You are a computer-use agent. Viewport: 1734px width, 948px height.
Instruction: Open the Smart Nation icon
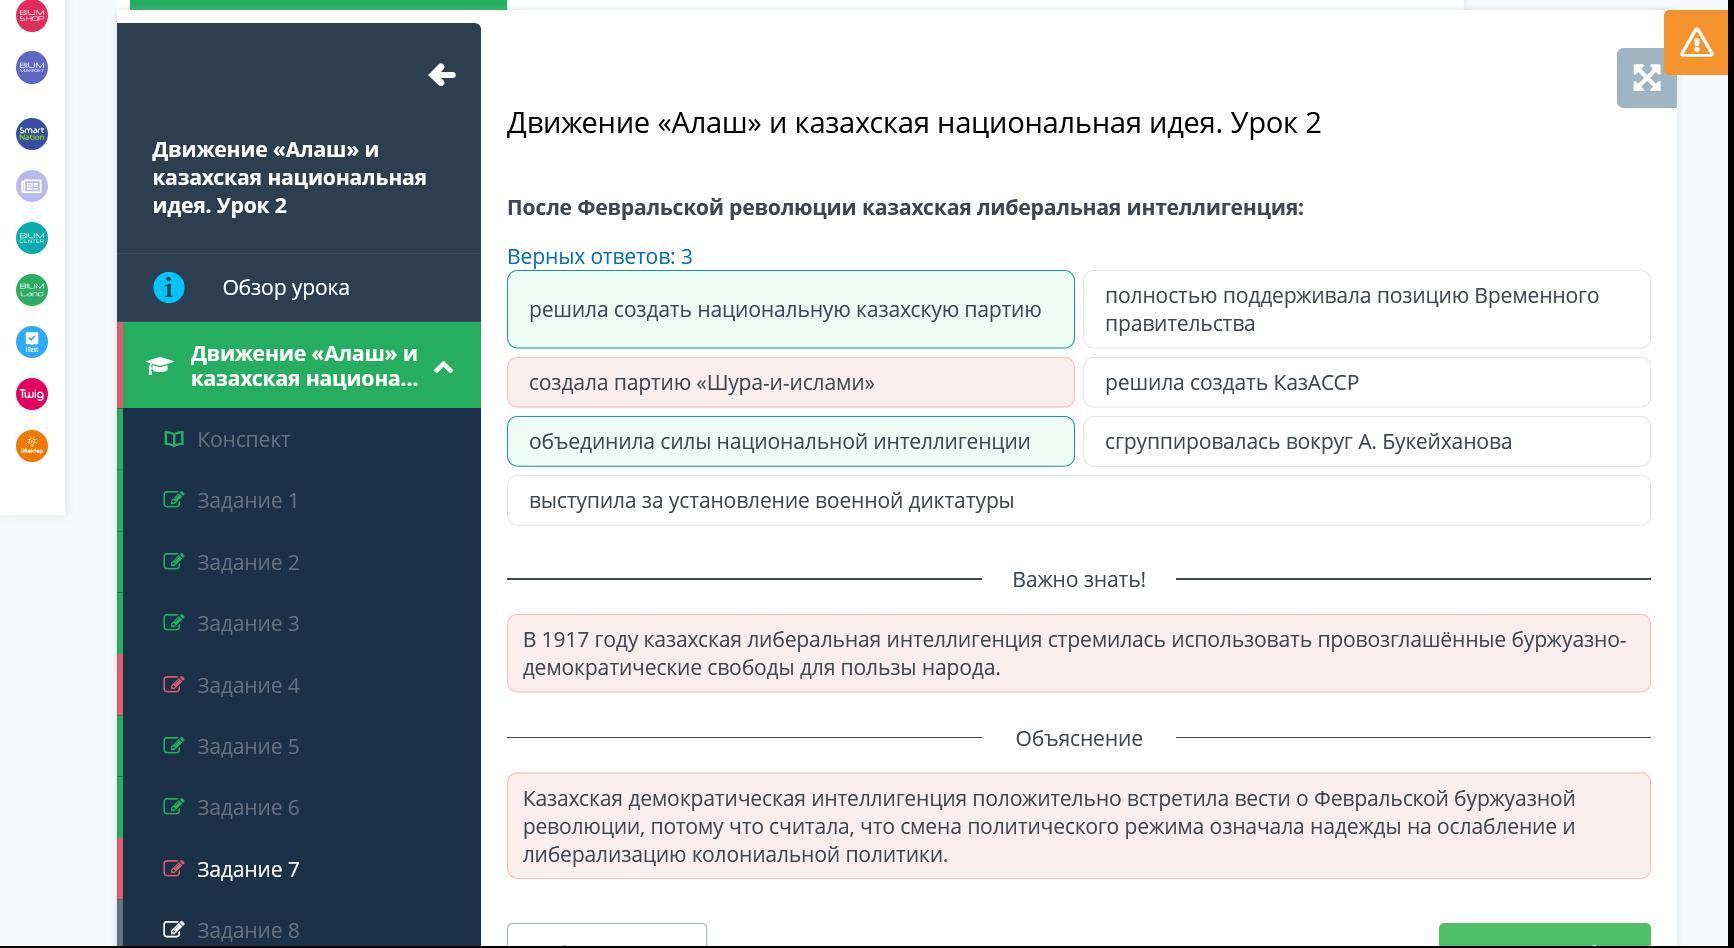click(x=32, y=133)
